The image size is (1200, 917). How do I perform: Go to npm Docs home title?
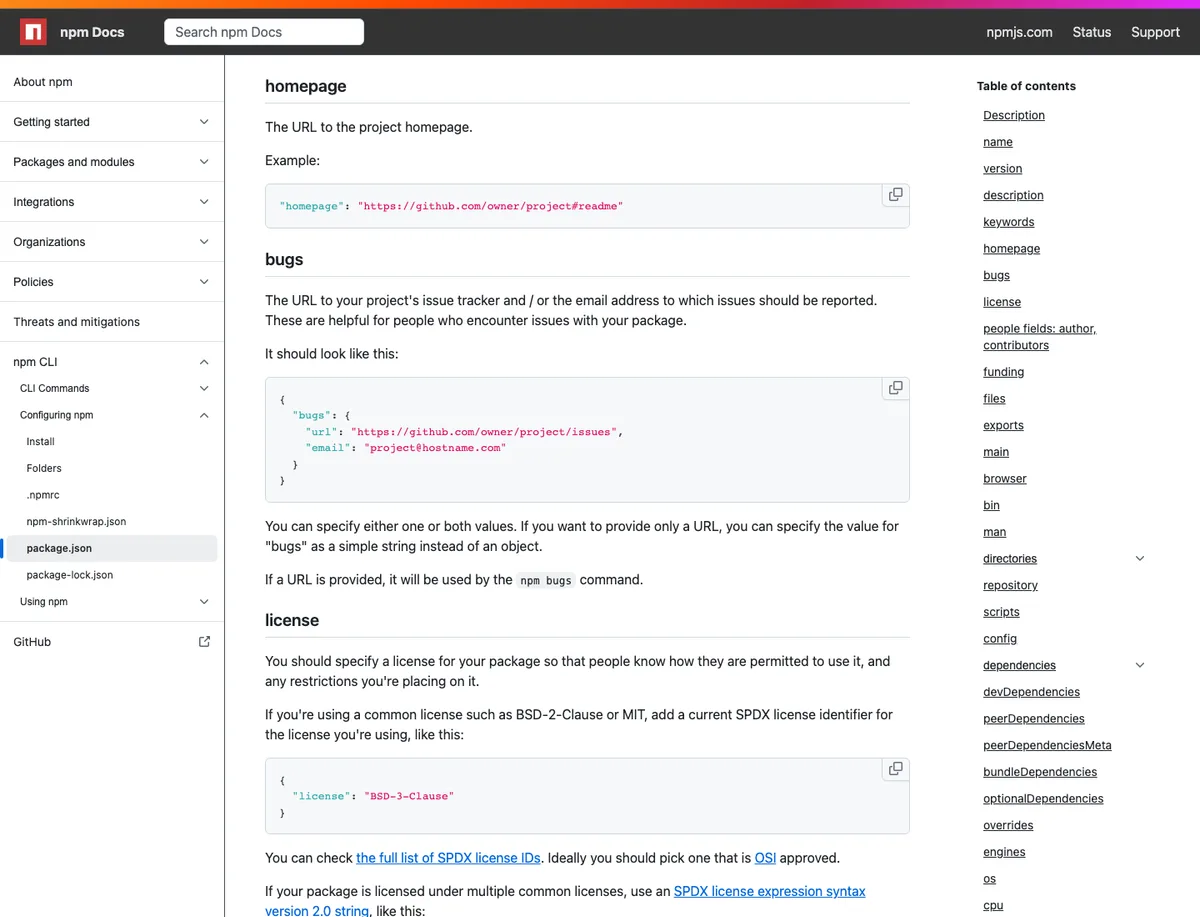(92, 32)
